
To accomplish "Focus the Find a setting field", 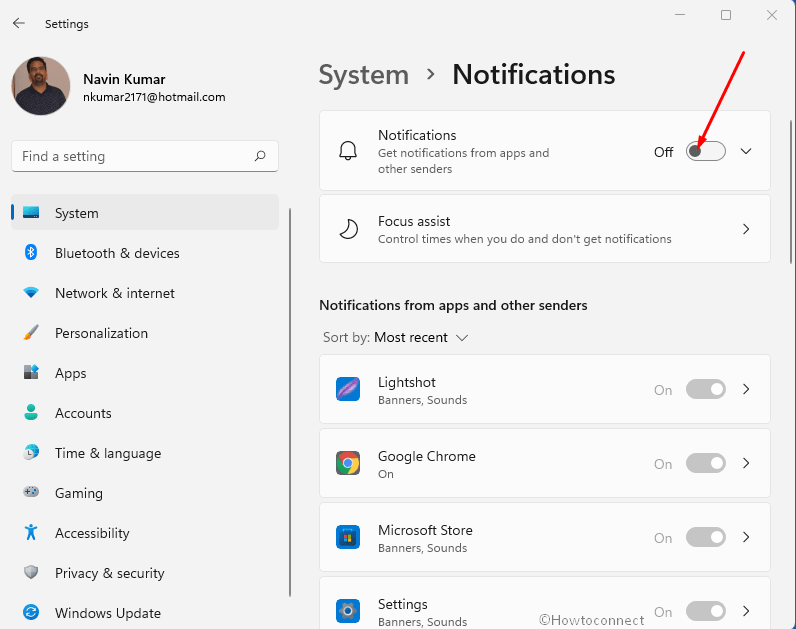I will pos(145,156).
